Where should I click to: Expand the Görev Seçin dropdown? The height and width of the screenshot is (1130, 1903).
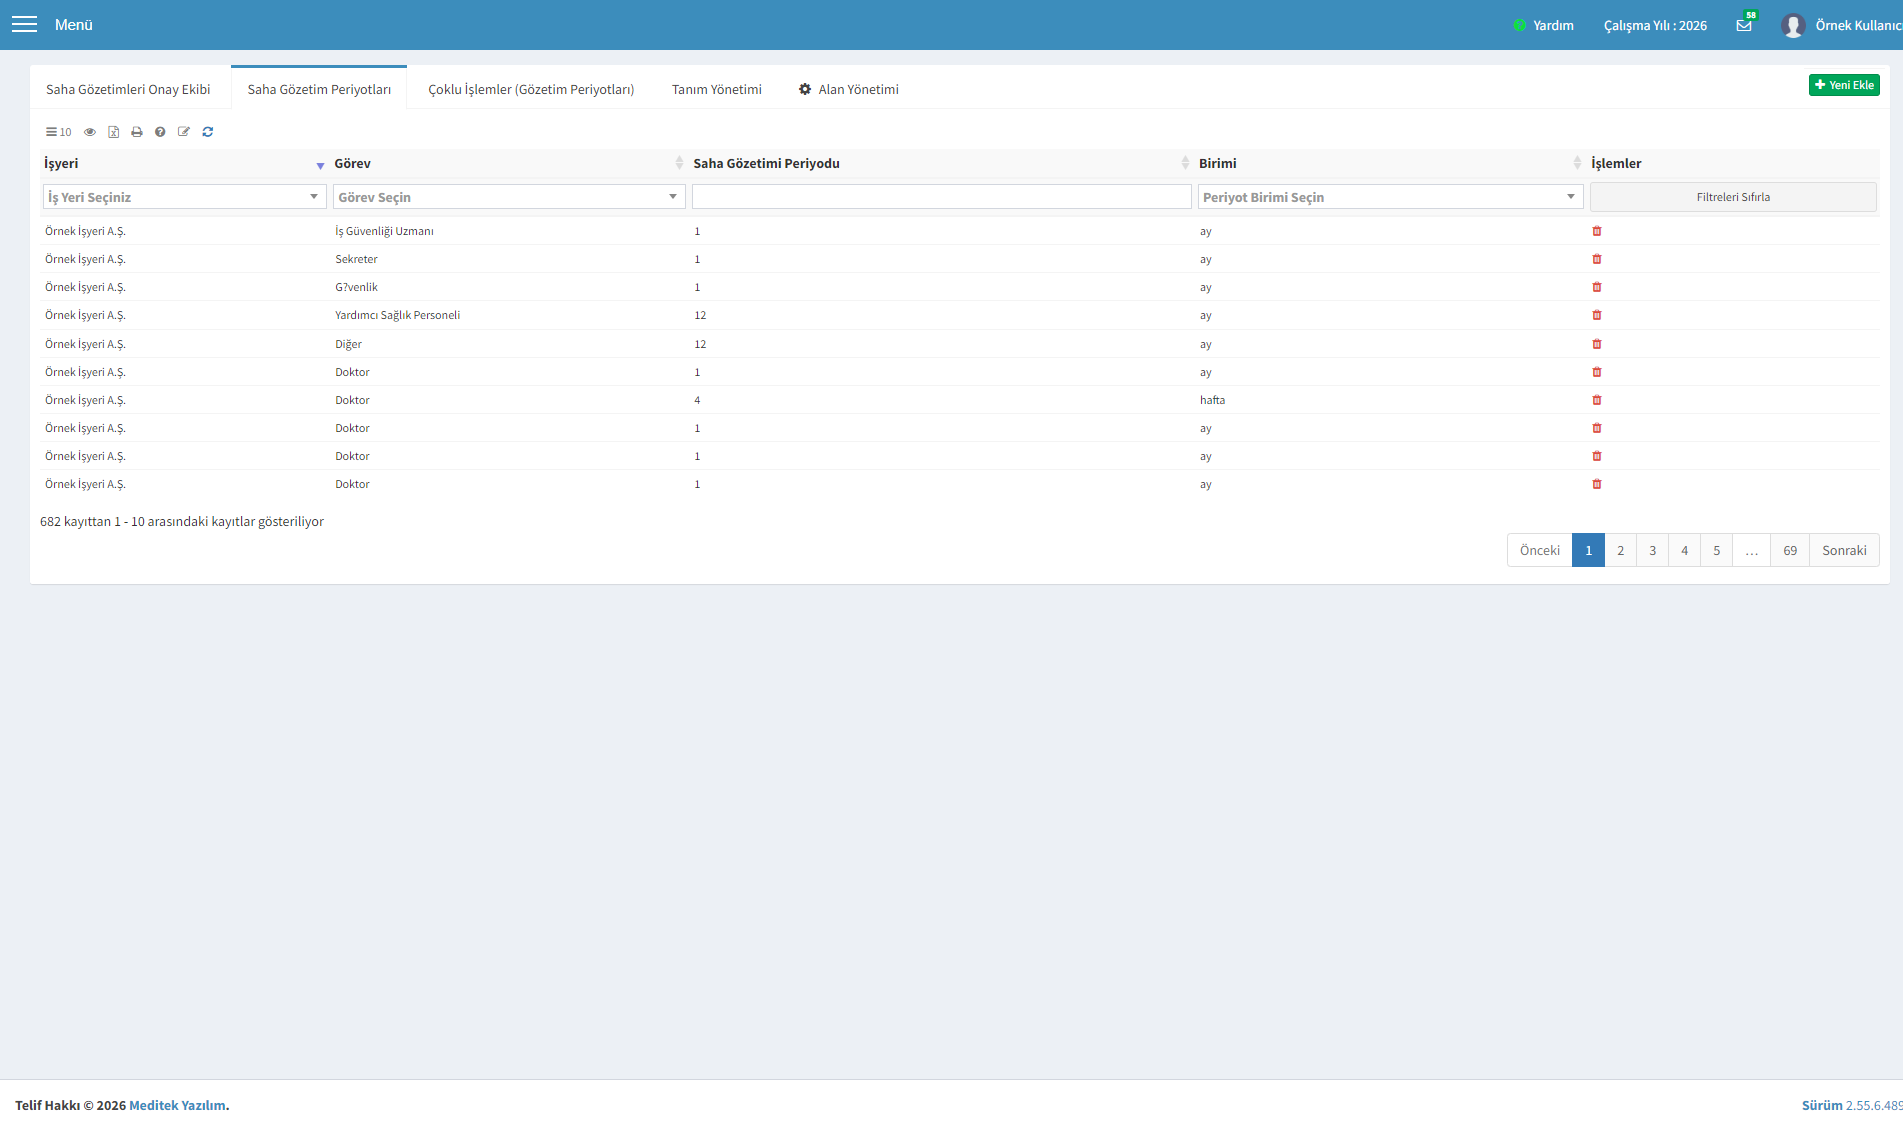coord(509,197)
